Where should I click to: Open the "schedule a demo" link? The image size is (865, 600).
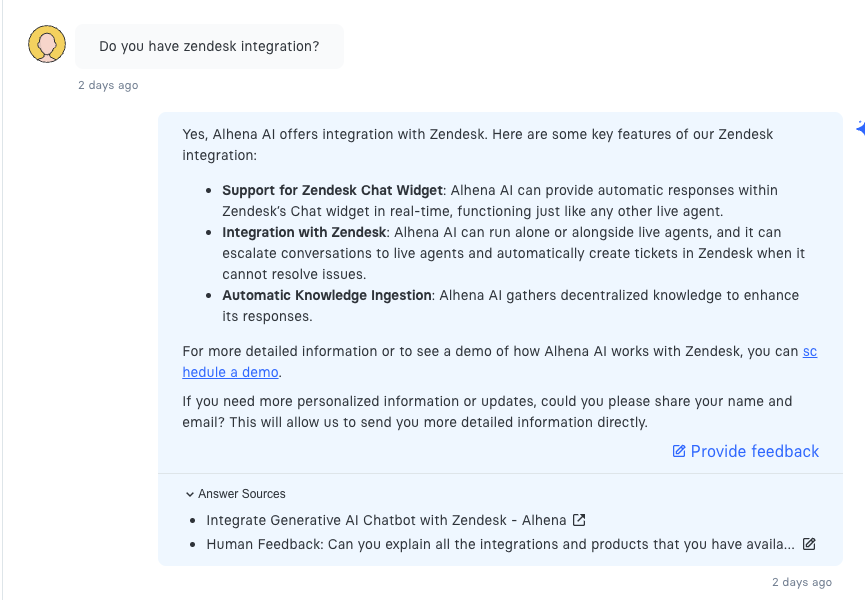(230, 372)
